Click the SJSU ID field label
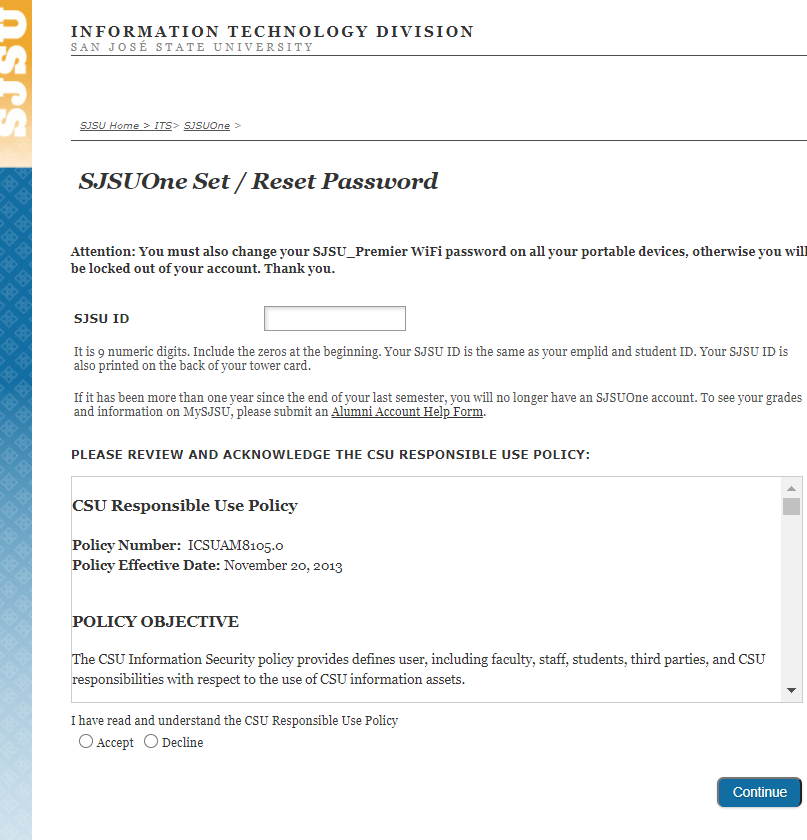The image size is (807, 840). 102,319
